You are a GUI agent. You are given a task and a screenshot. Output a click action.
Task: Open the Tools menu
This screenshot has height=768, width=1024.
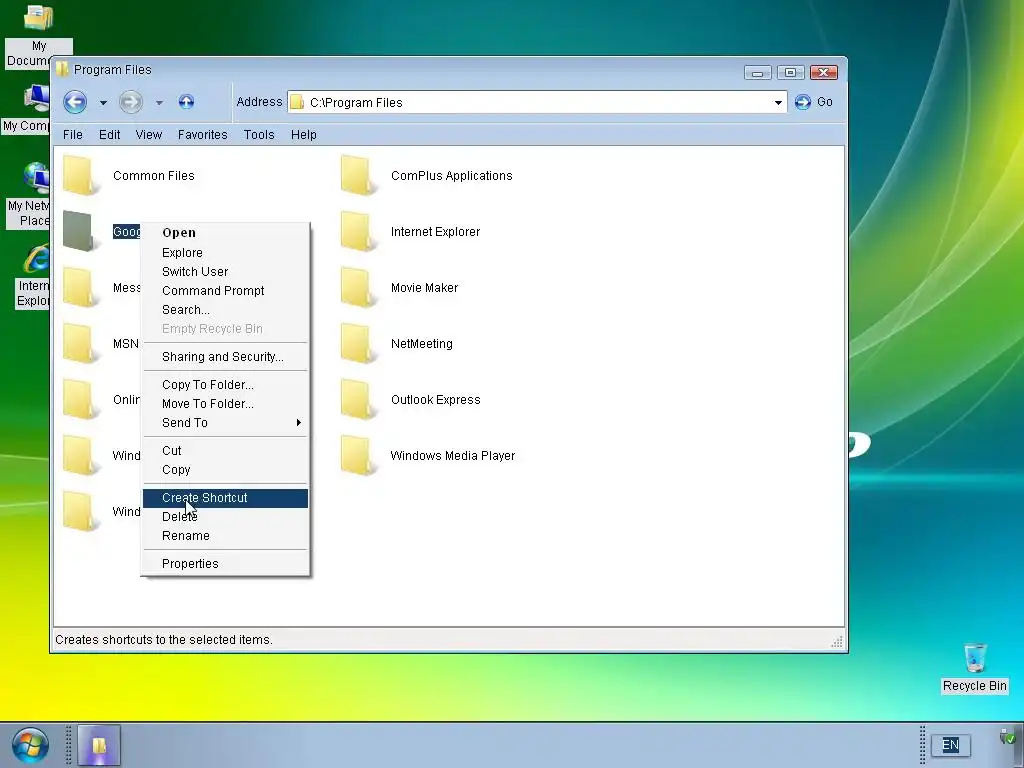(259, 135)
